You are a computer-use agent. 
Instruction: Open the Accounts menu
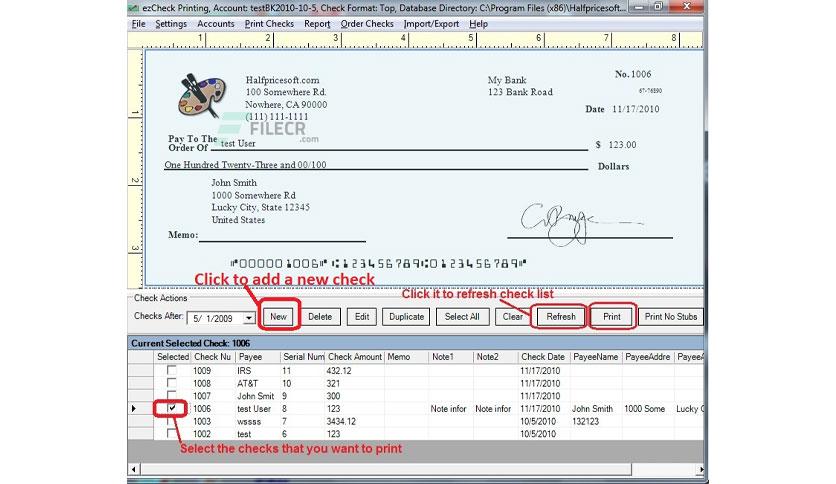click(215, 24)
